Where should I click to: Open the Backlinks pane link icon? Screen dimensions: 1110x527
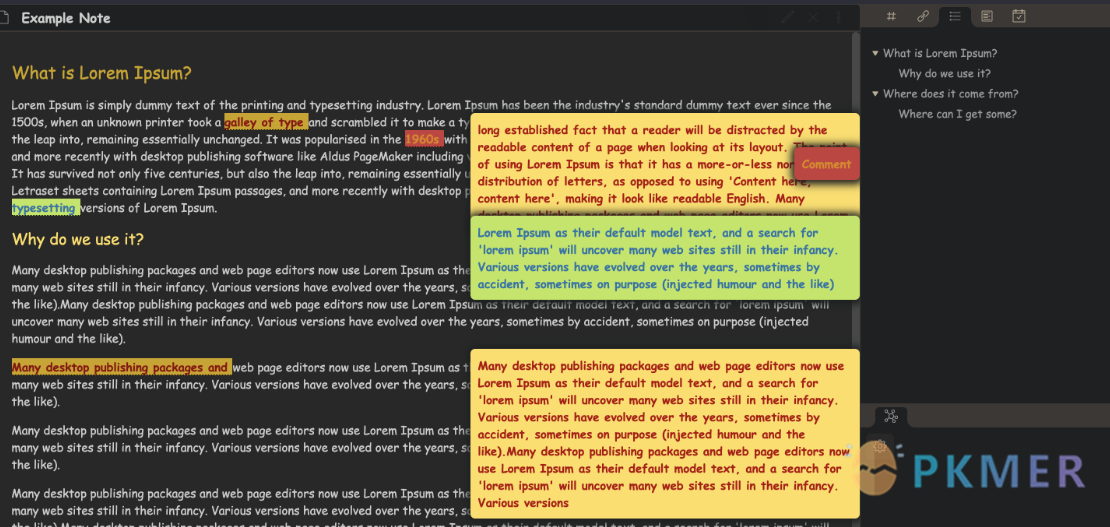923,16
